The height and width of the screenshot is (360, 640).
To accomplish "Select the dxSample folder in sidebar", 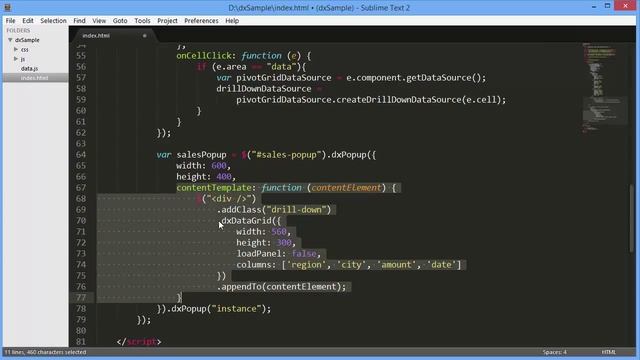I will [x=27, y=40].
